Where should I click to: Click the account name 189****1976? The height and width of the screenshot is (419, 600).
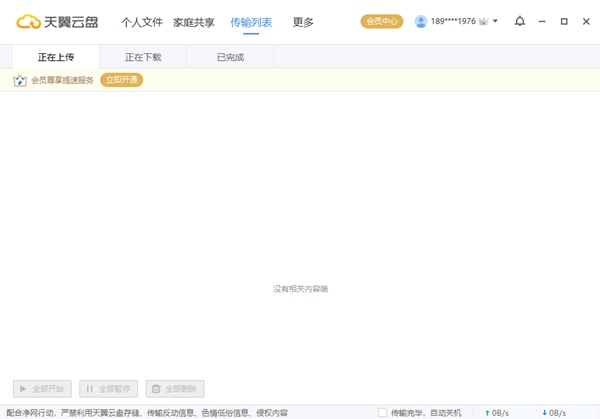pyautogui.click(x=453, y=21)
